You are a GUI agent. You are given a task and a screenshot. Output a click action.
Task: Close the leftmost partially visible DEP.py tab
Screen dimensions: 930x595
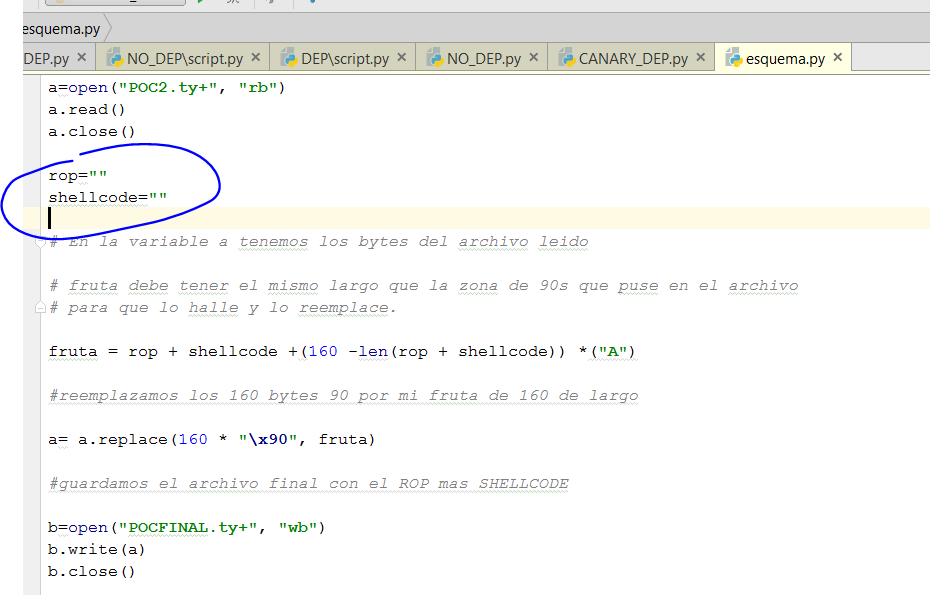click(81, 58)
